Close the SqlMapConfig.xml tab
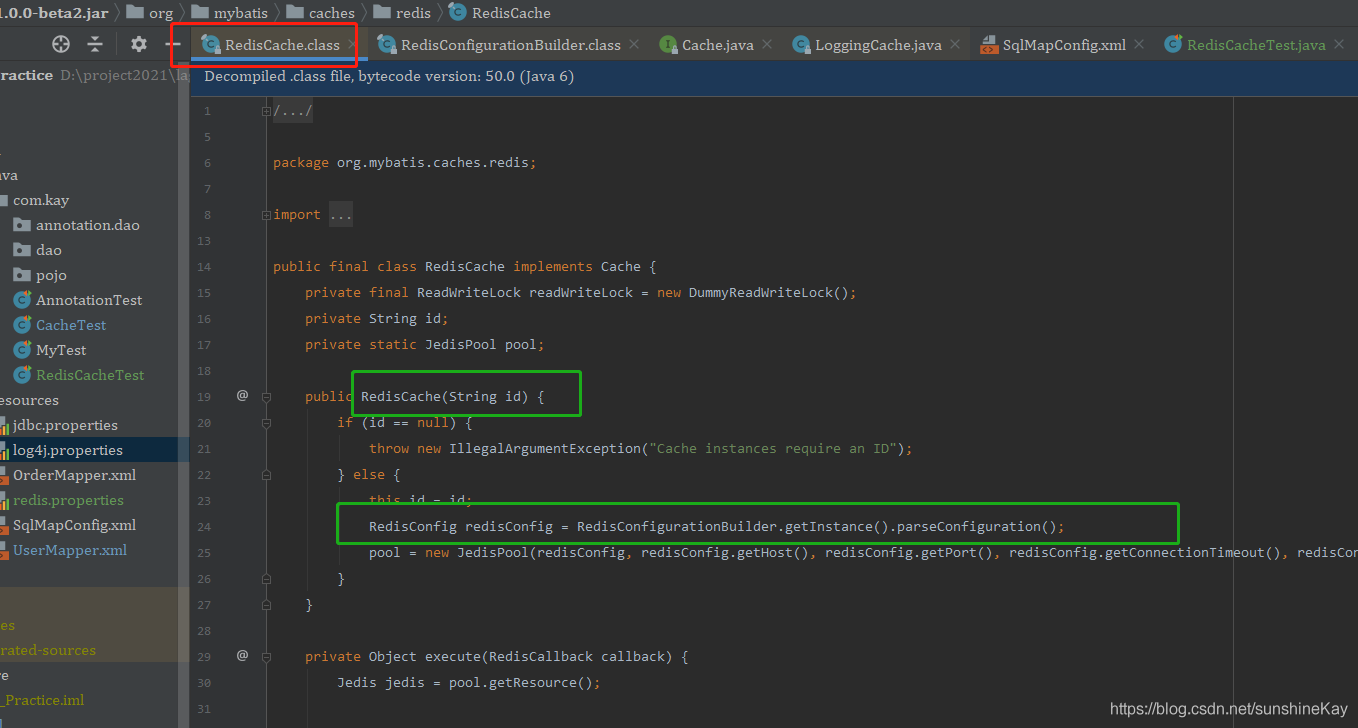This screenshot has width=1358, height=728. click(1138, 45)
